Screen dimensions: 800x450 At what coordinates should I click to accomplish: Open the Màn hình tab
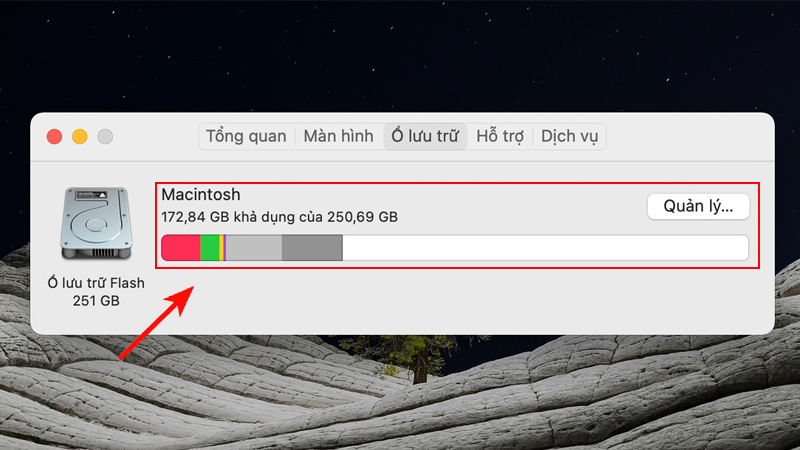338,137
